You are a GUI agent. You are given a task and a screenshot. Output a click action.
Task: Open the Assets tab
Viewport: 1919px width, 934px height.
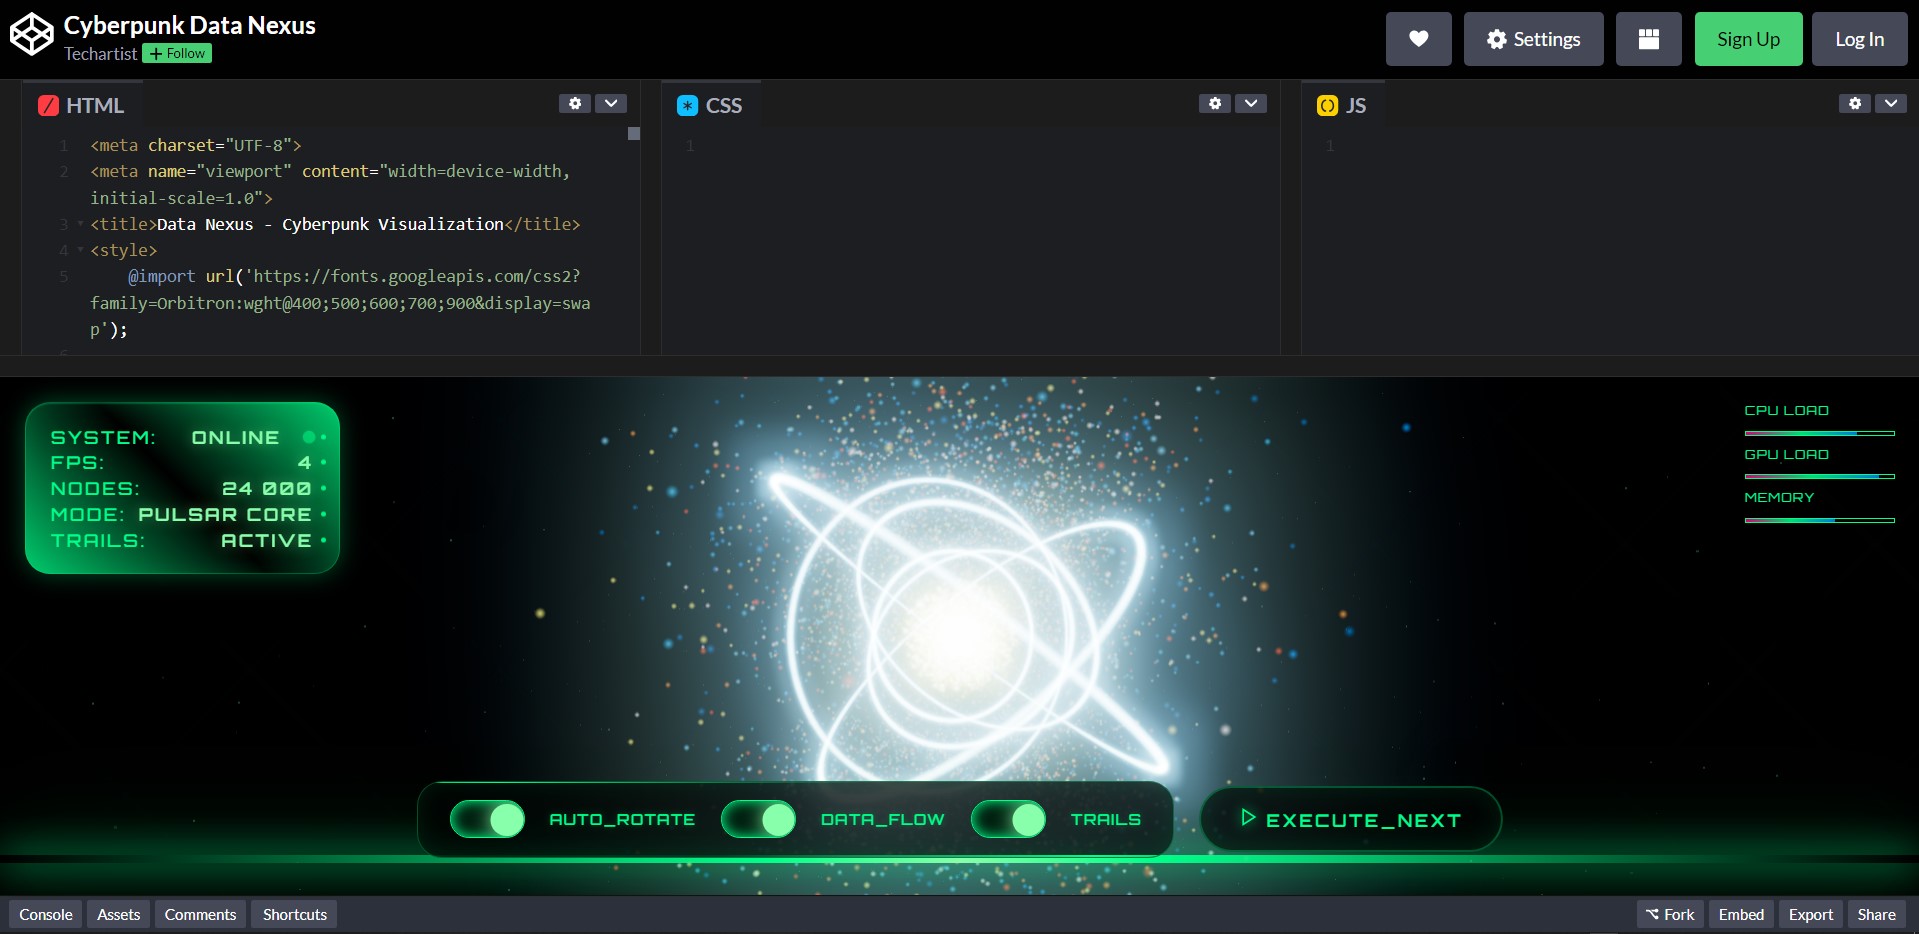(118, 914)
